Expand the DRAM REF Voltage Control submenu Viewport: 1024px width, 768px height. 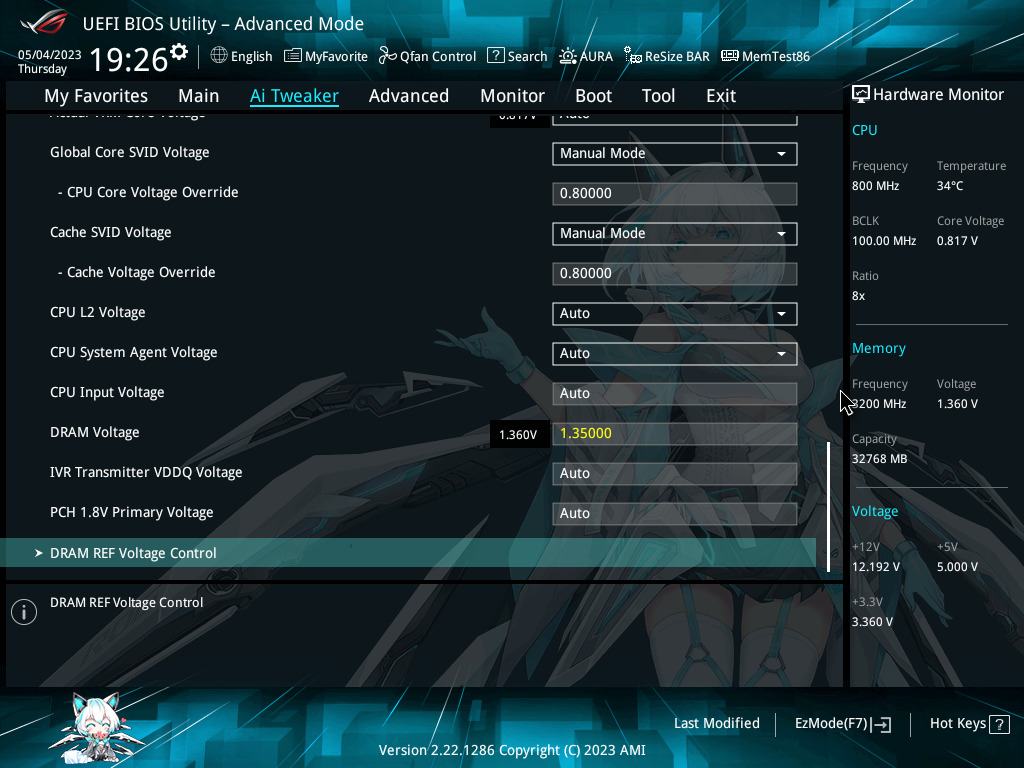tap(408, 553)
